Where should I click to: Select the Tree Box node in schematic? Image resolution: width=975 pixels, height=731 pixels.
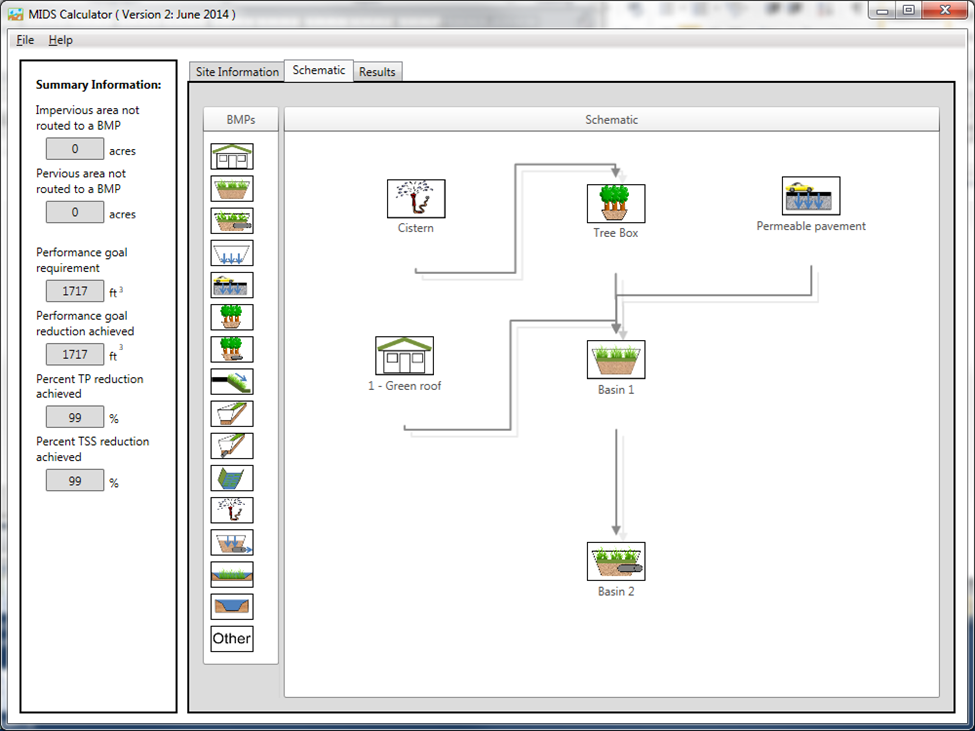coord(615,204)
